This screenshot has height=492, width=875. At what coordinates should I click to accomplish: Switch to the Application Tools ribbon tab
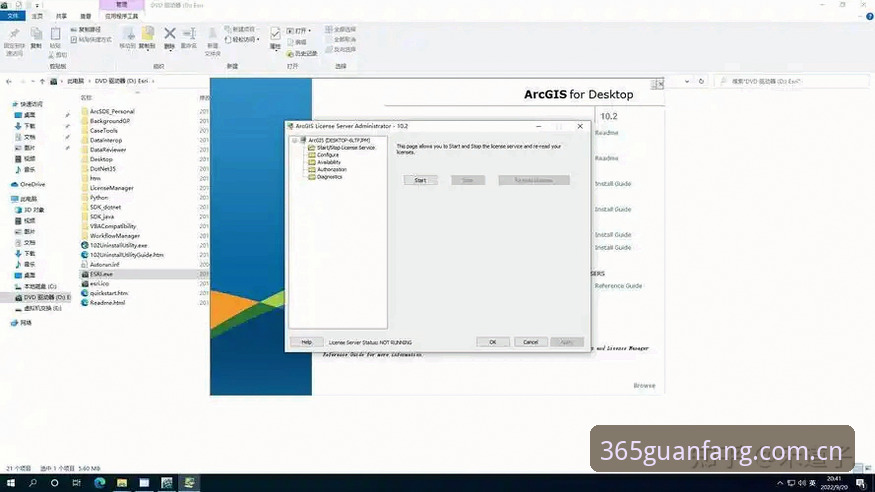click(x=122, y=16)
